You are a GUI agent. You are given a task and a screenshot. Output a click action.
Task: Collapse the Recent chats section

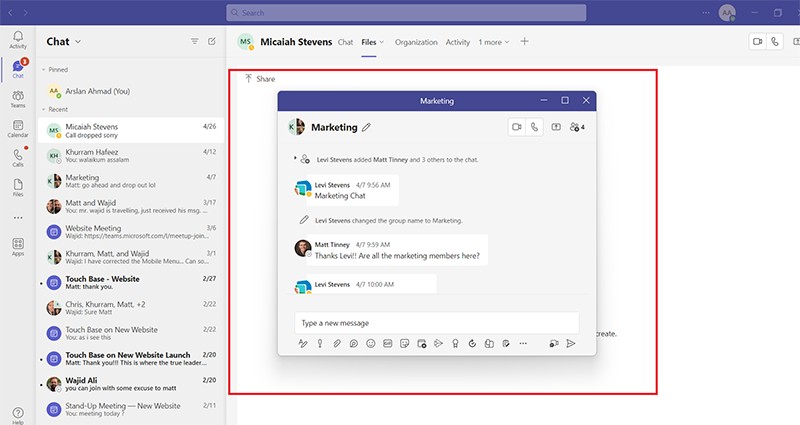pyautogui.click(x=44, y=109)
